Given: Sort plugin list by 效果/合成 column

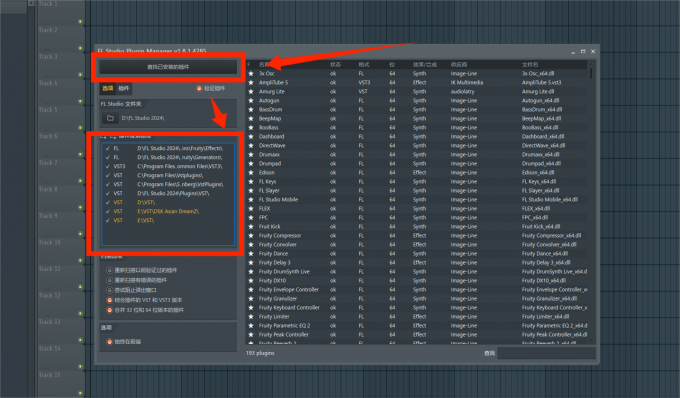Looking at the screenshot, I should [425, 65].
